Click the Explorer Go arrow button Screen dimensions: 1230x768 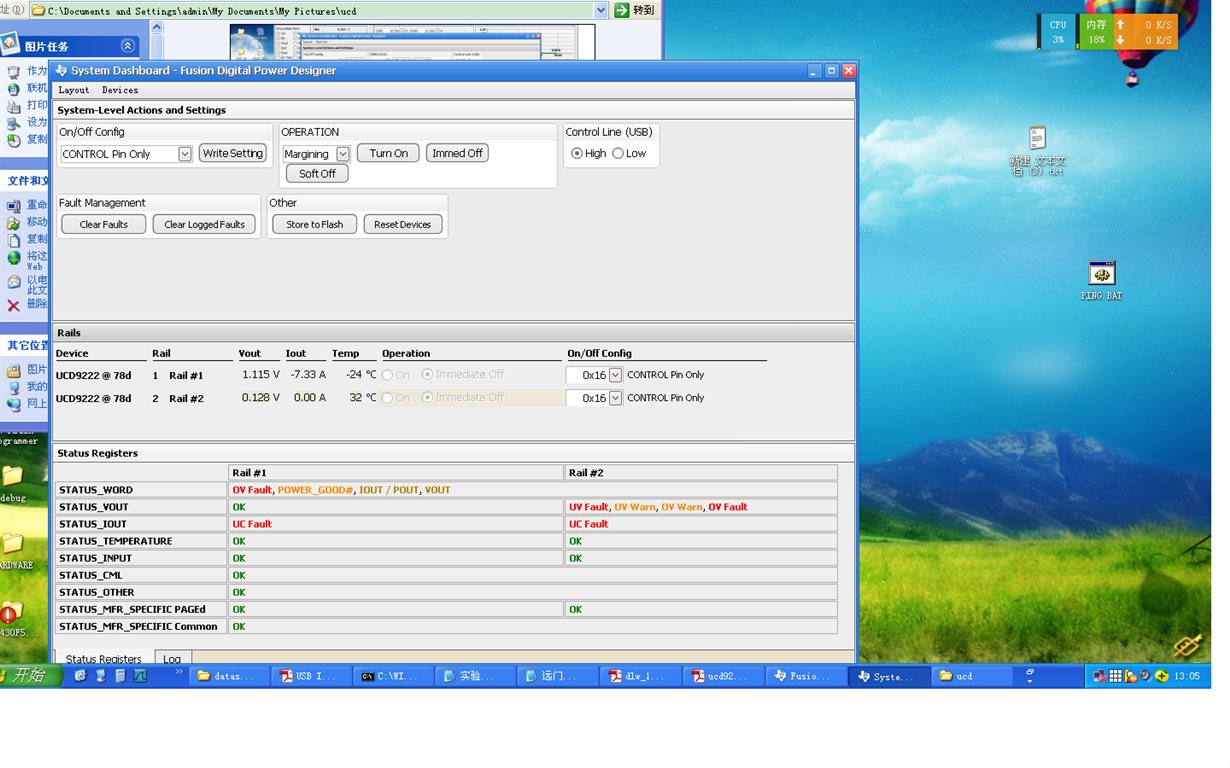622,10
